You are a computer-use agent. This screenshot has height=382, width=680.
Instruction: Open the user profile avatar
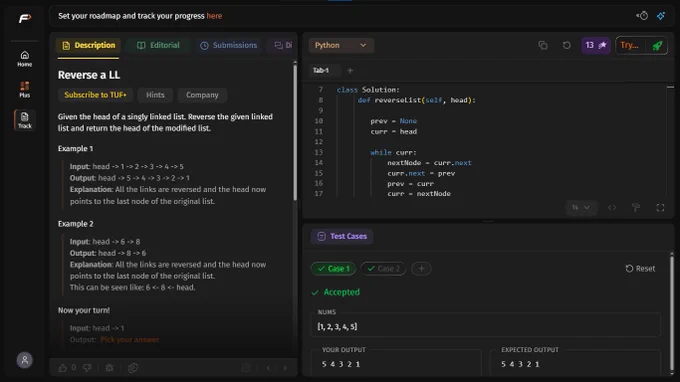(x=25, y=360)
